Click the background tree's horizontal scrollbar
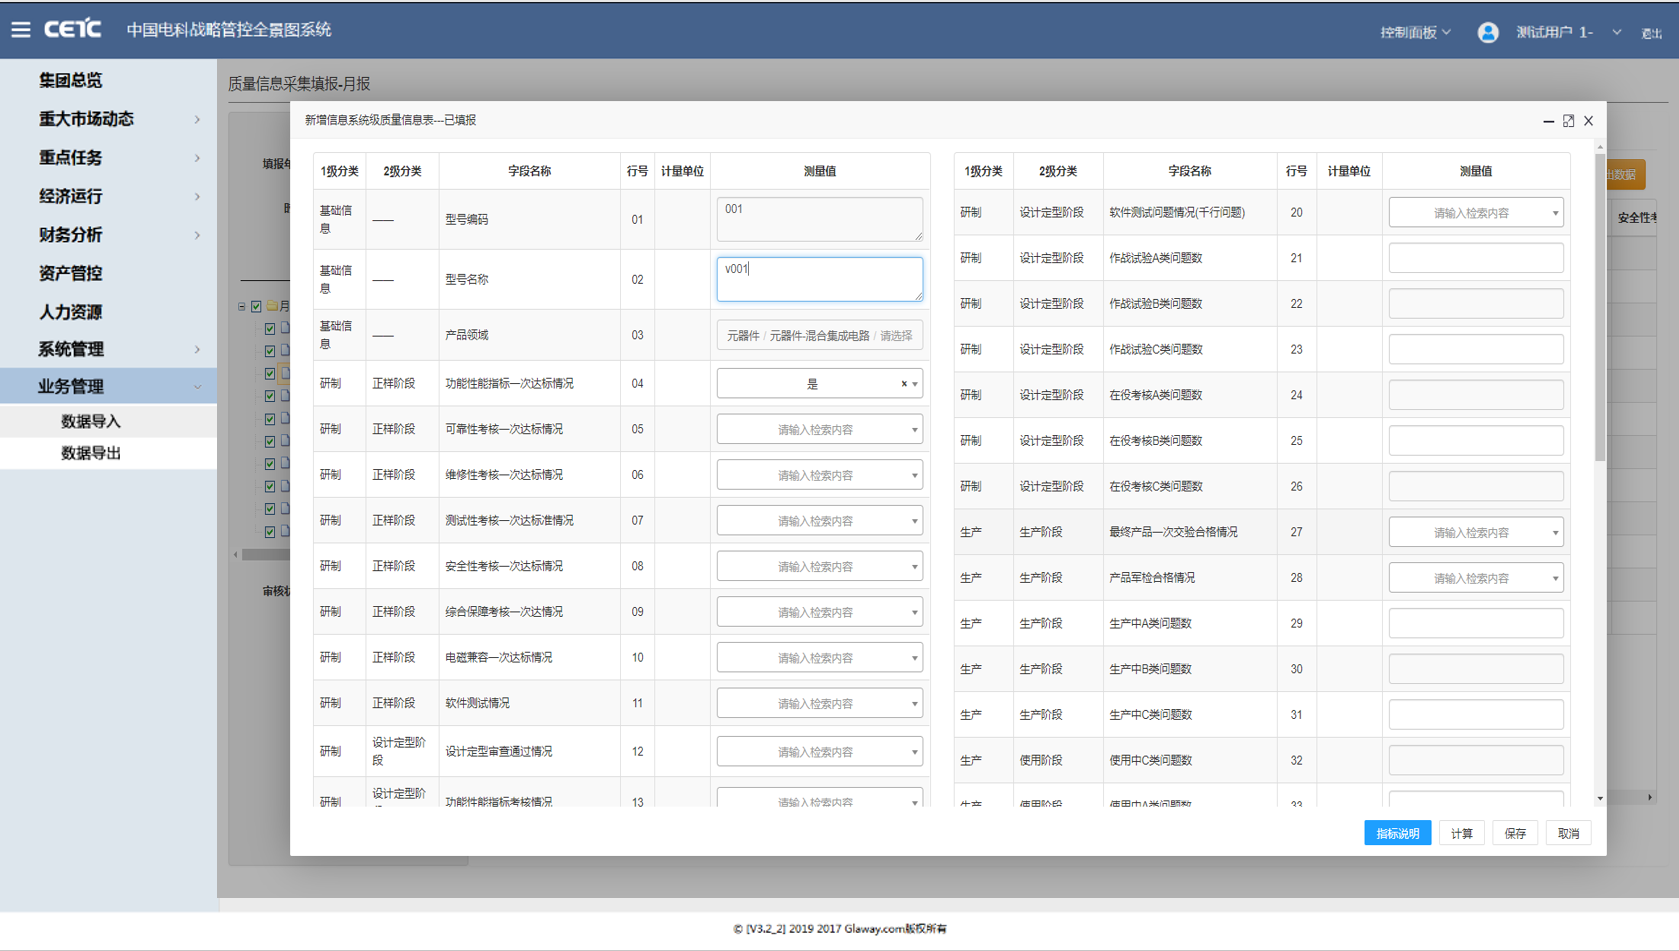Screen dimensions: 1679x951 pyautogui.click(x=265, y=554)
